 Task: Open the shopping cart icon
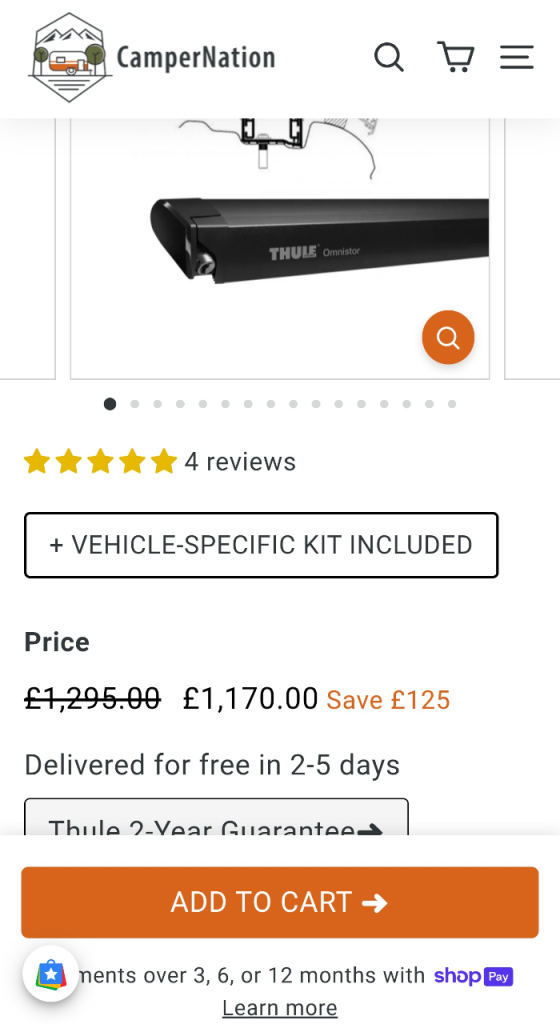tap(455, 57)
